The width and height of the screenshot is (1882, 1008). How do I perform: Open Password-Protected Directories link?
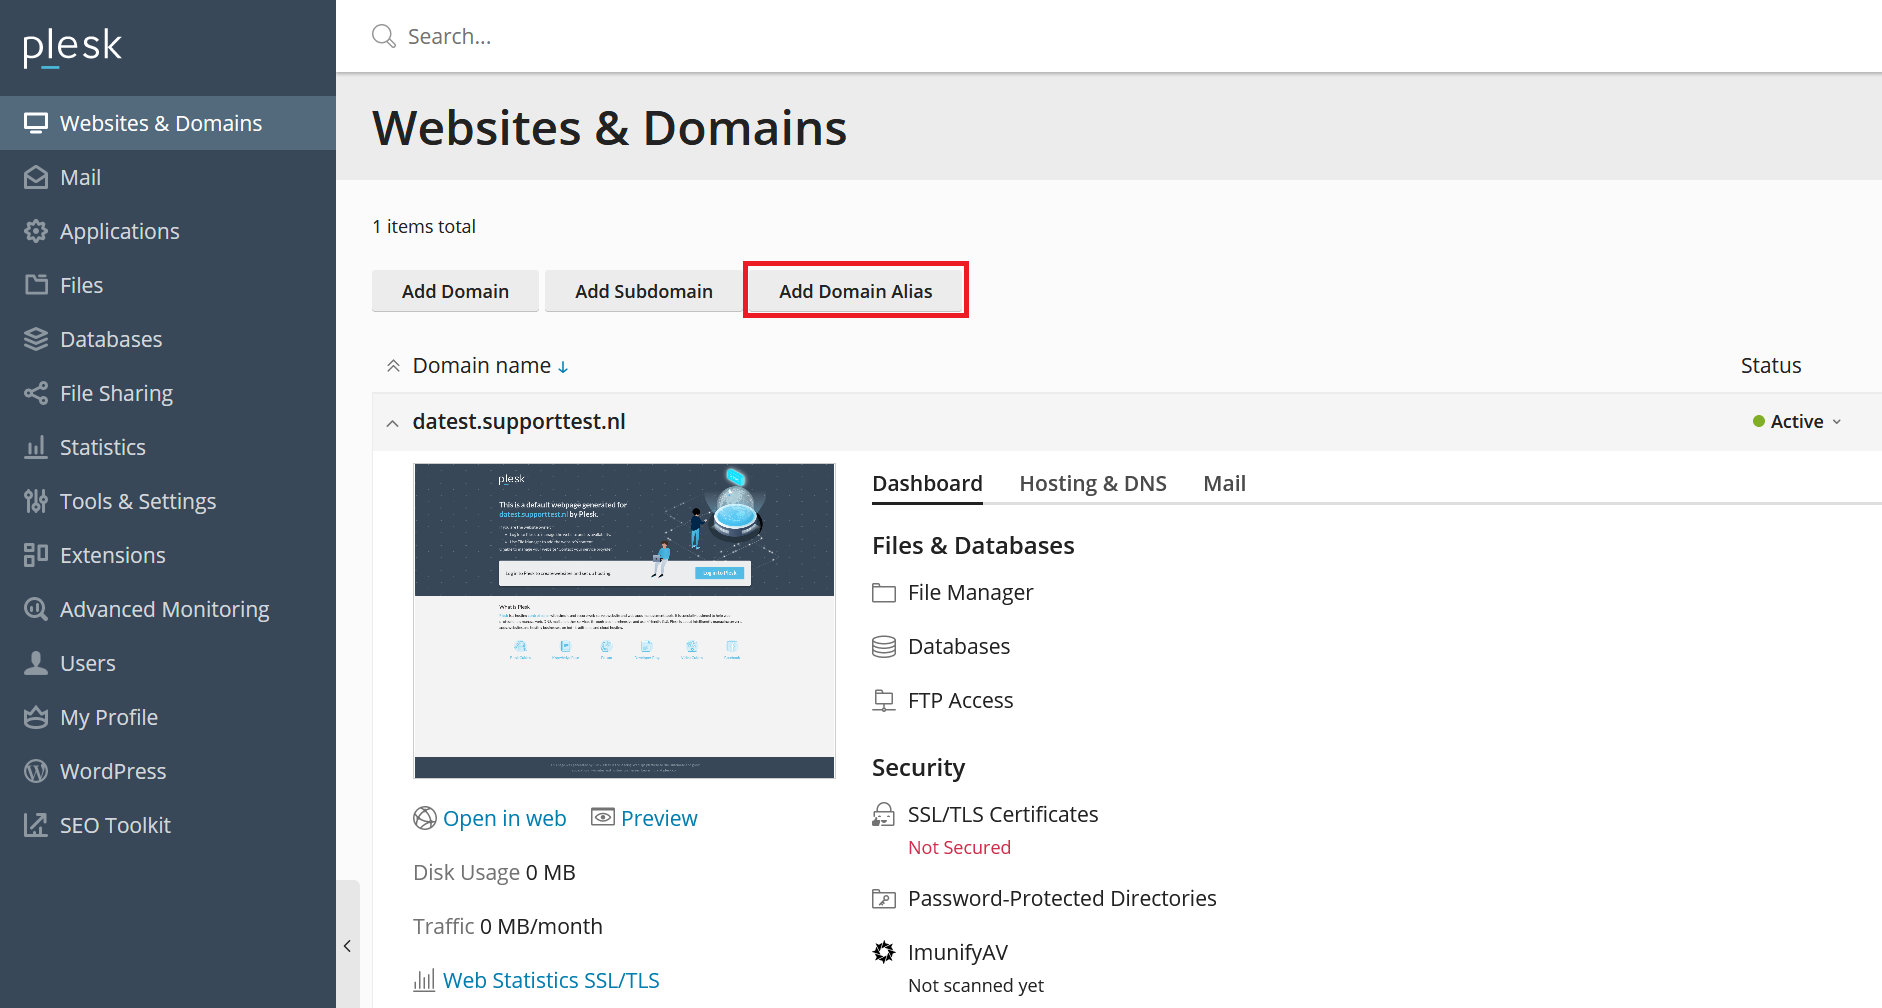click(1062, 899)
